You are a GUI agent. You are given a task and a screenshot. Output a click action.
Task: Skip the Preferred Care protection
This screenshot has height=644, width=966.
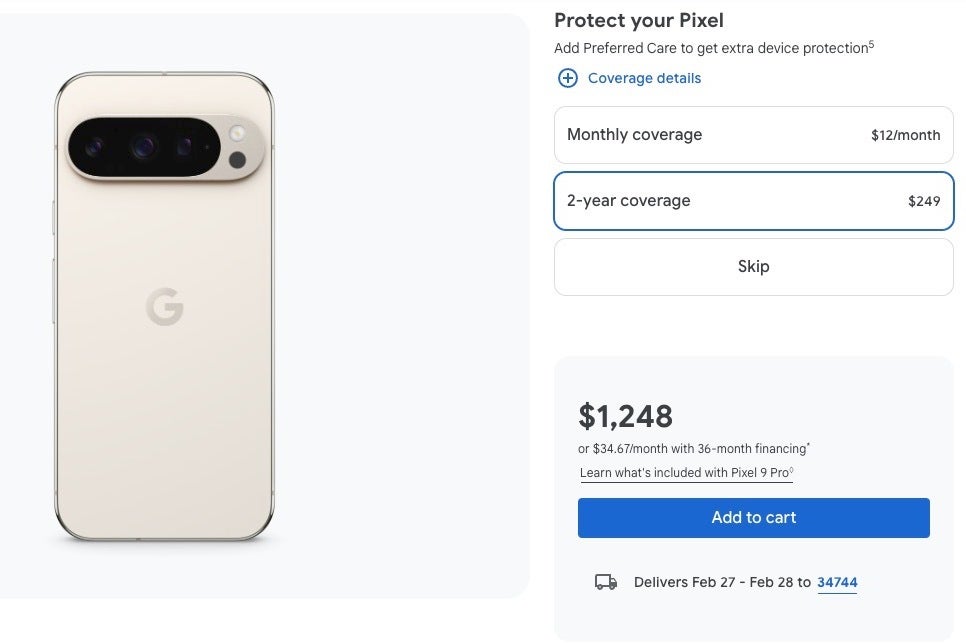click(753, 267)
